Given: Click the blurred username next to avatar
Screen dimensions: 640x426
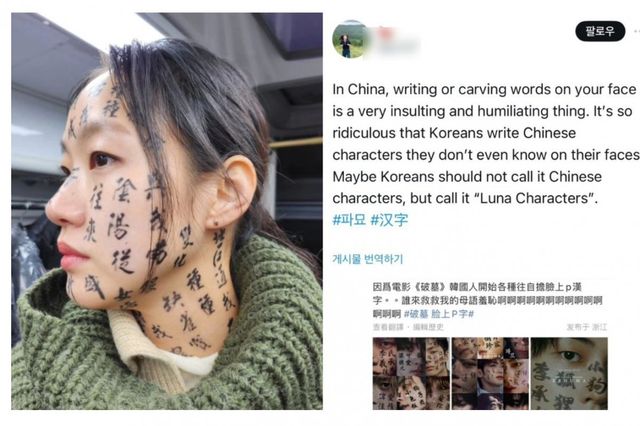Looking at the screenshot, I should tap(393, 41).
